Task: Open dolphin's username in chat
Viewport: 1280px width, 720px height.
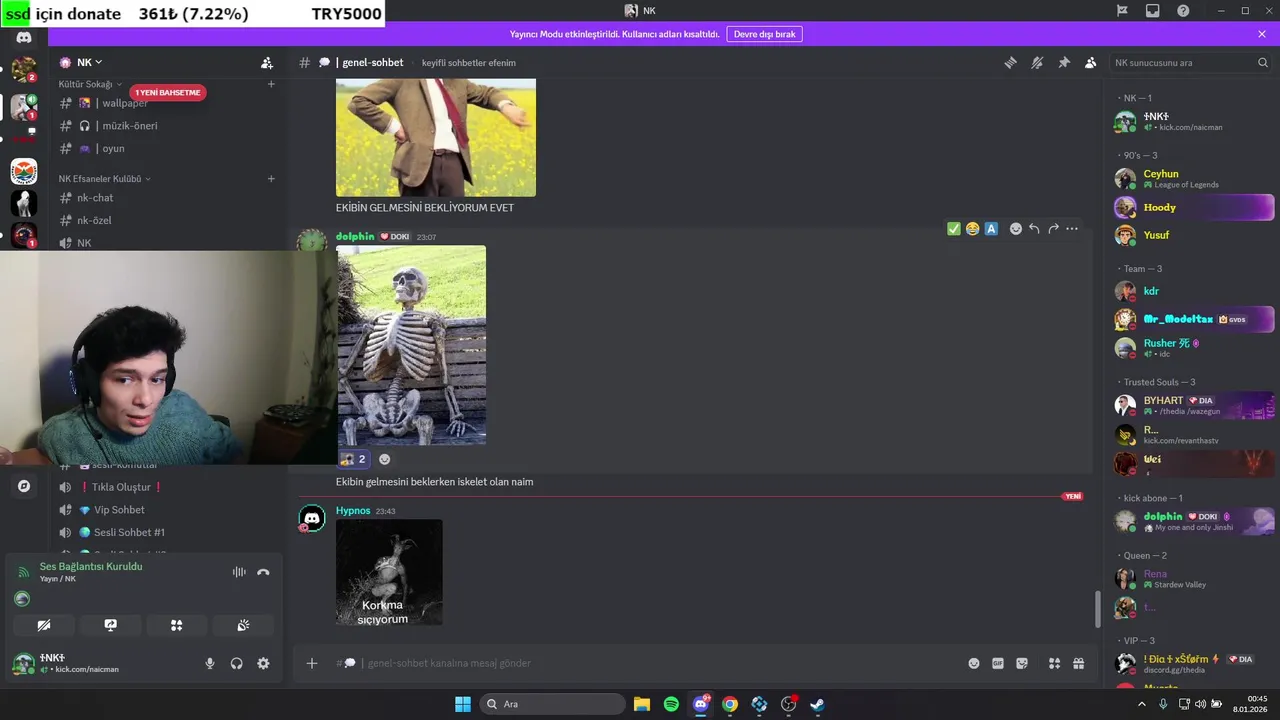Action: pyautogui.click(x=355, y=237)
